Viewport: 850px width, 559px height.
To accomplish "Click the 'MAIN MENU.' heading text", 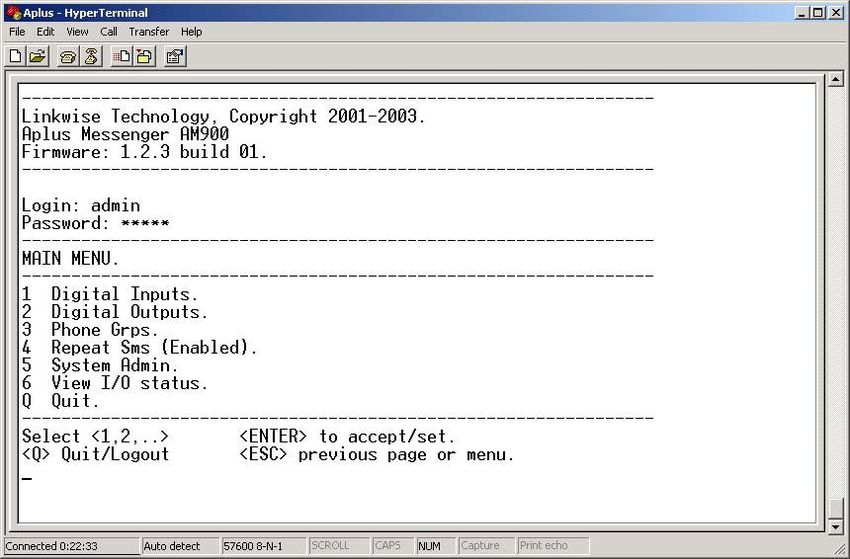I will point(70,259).
